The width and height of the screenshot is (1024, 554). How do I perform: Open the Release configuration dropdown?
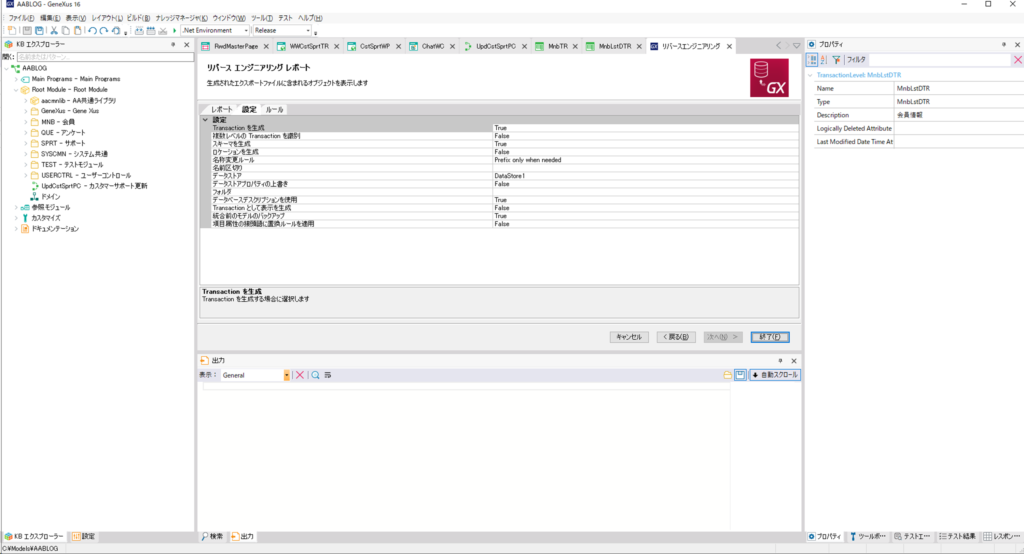[x=308, y=31]
